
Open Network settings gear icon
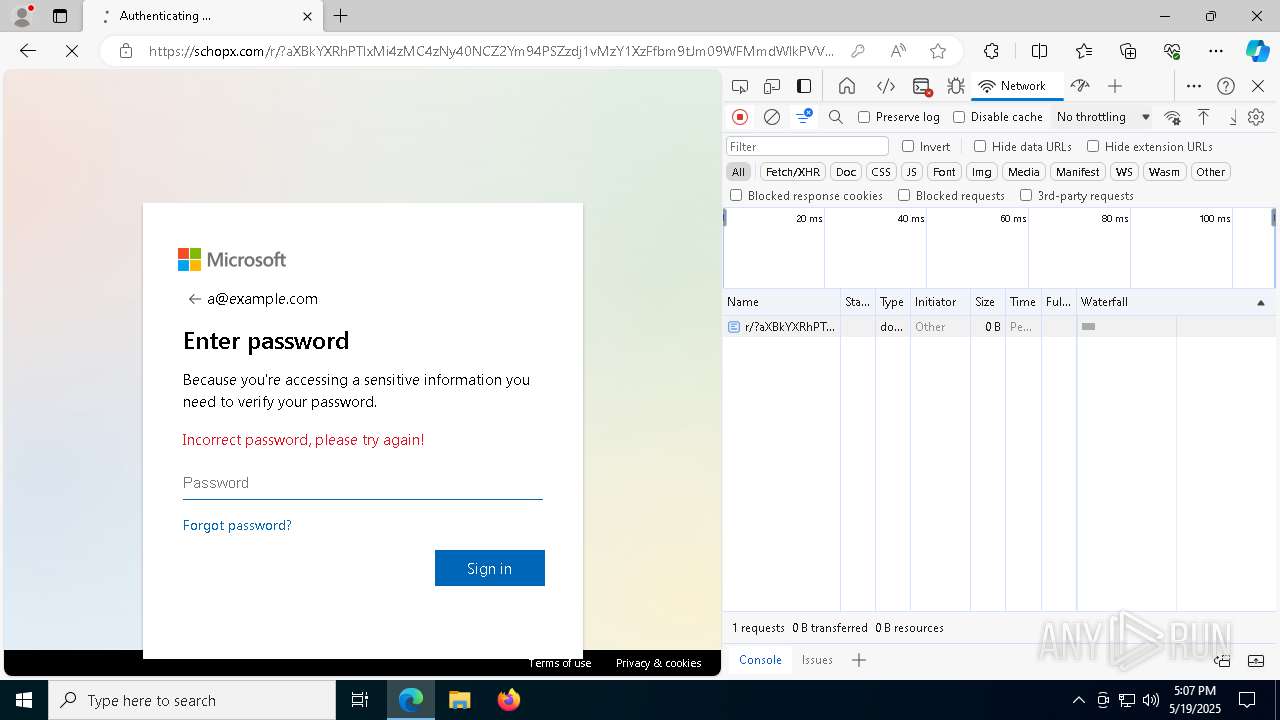click(x=1256, y=117)
